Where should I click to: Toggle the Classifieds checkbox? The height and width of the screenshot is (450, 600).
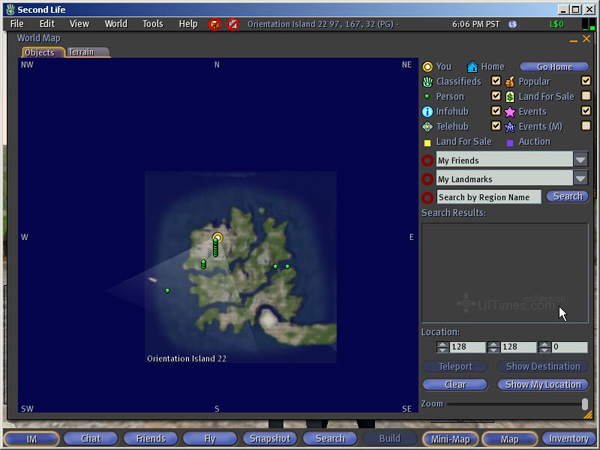[x=496, y=81]
